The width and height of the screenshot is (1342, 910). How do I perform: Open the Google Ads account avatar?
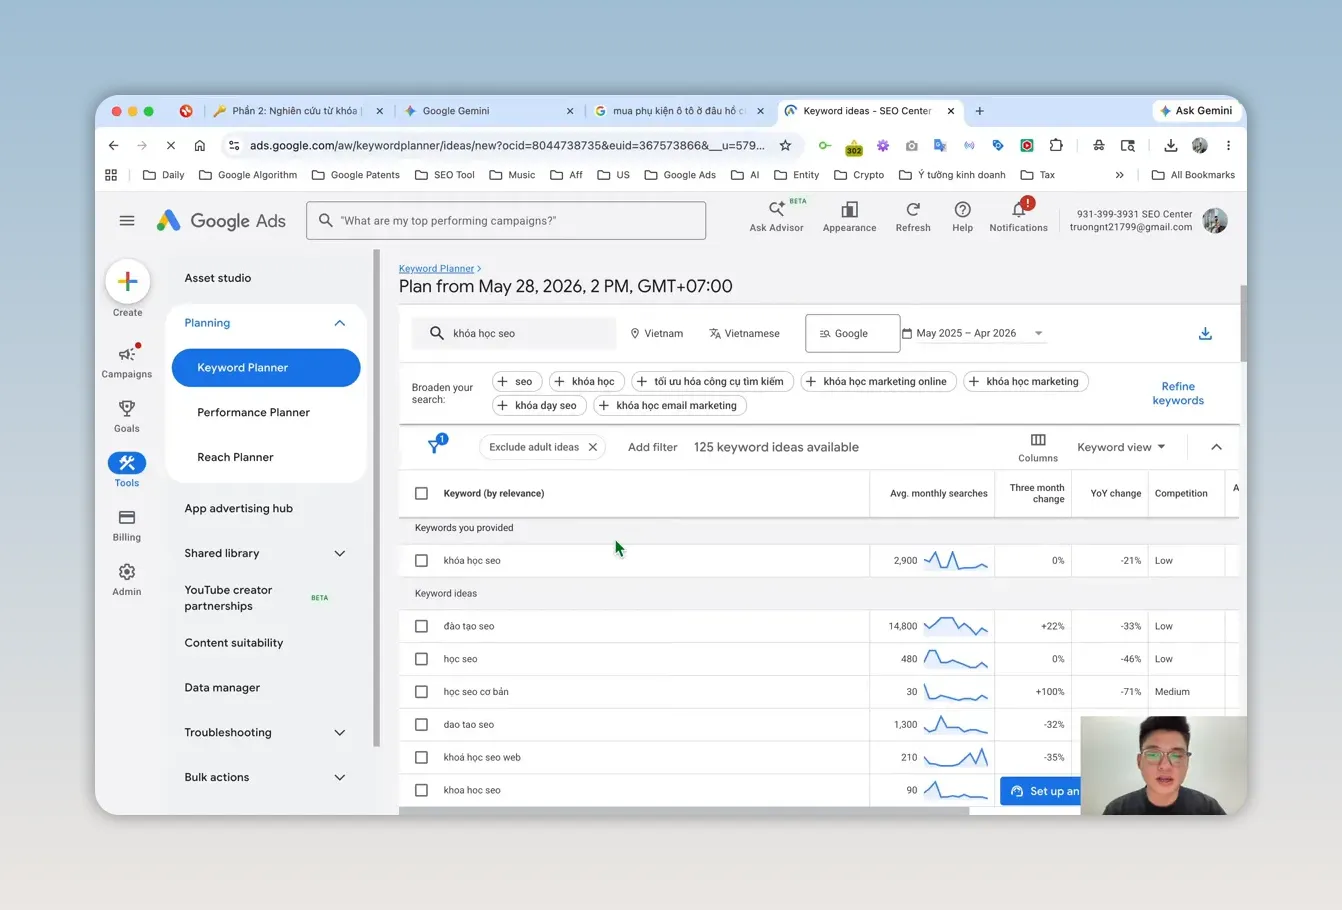click(x=1215, y=221)
